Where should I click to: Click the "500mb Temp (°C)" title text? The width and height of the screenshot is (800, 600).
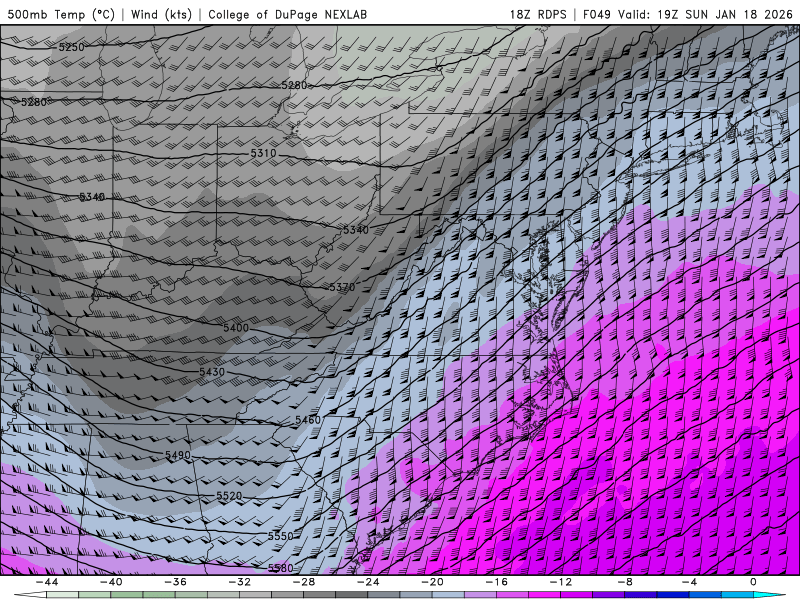61,14
